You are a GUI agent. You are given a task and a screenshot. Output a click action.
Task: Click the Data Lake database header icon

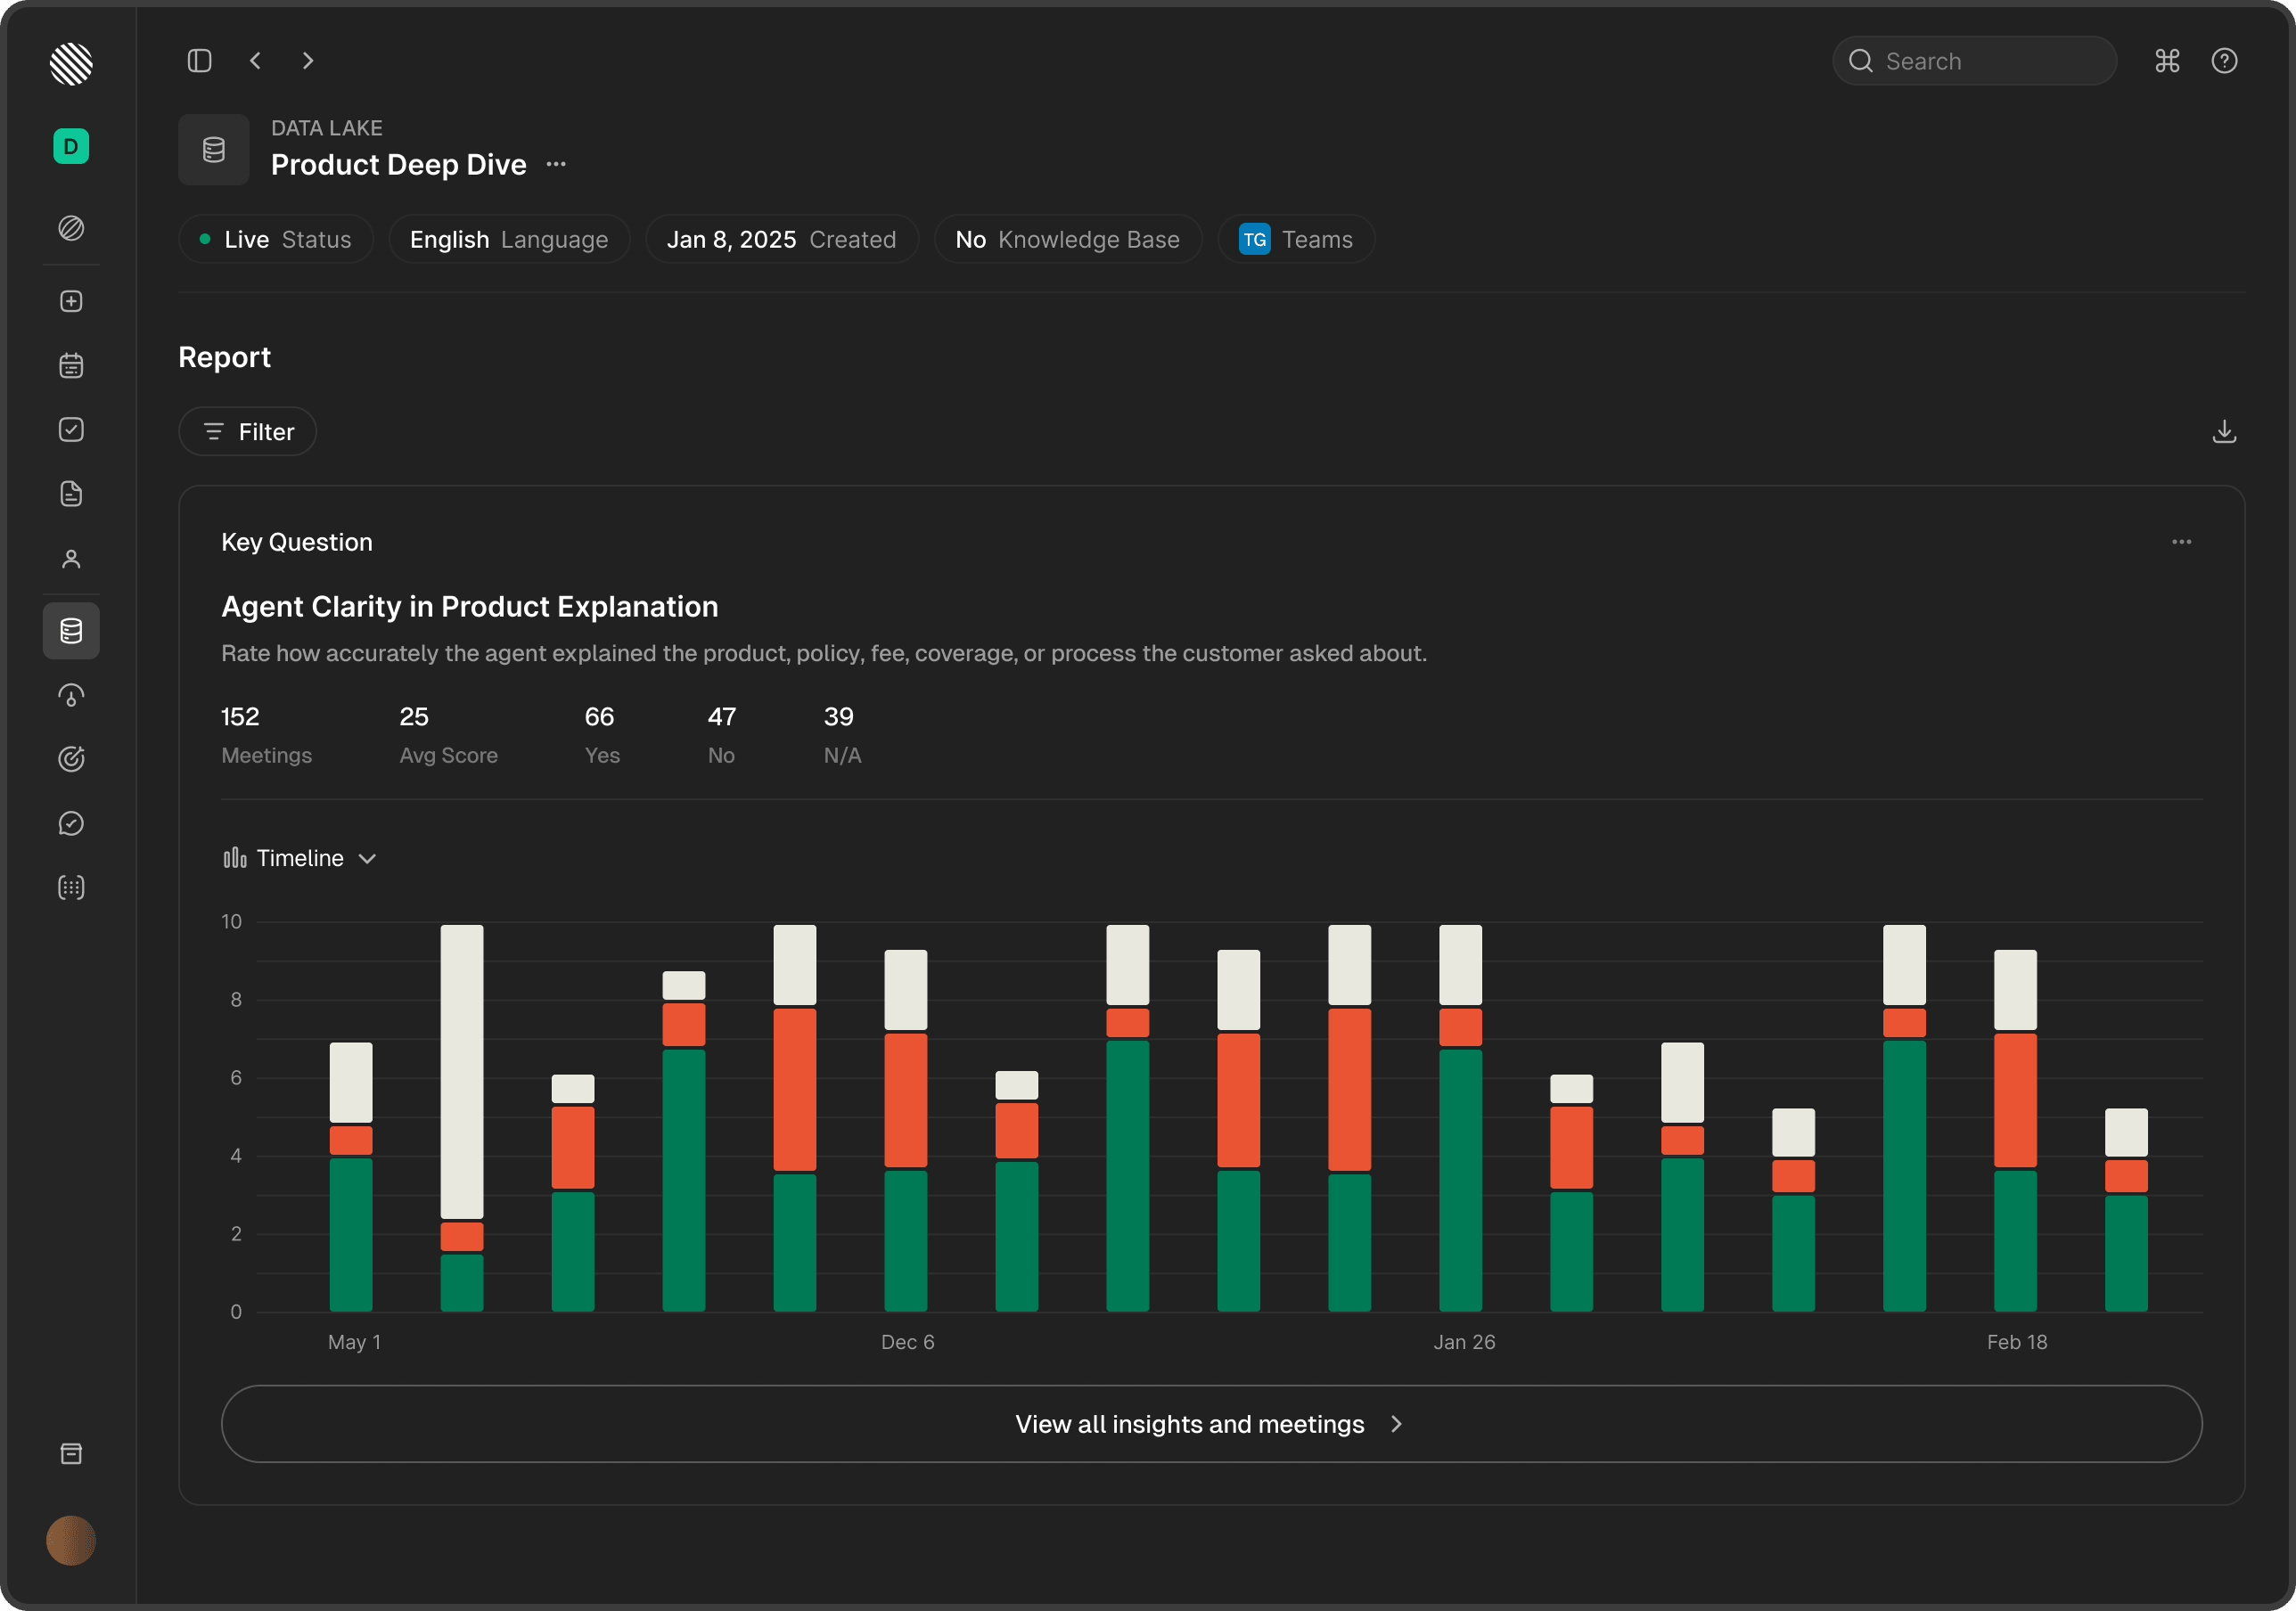214,150
